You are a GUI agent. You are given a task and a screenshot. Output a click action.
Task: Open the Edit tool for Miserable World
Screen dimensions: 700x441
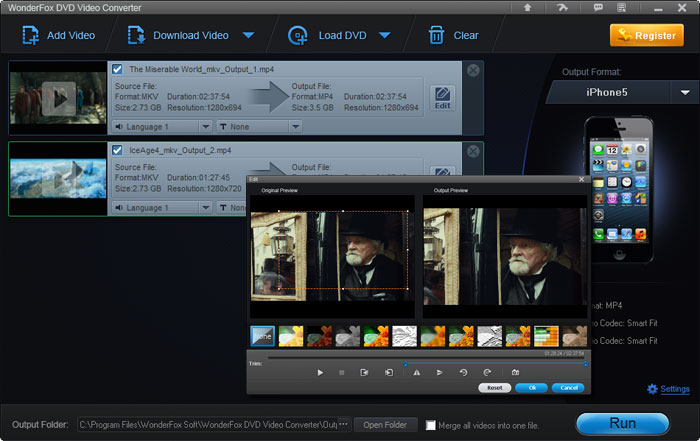[441, 97]
